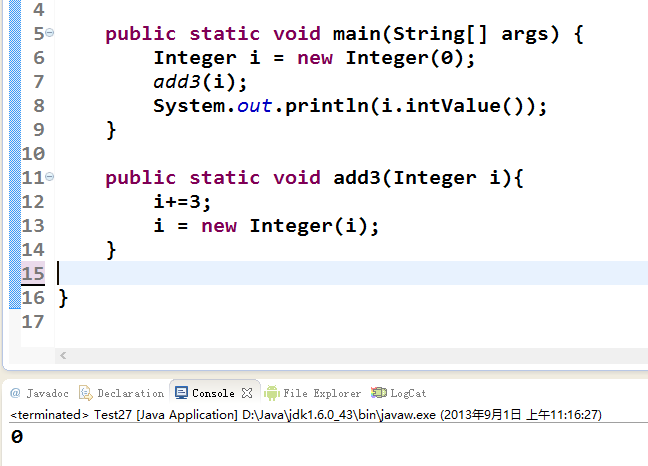Click the Console monitor icon
The image size is (648, 466).
pos(181,393)
